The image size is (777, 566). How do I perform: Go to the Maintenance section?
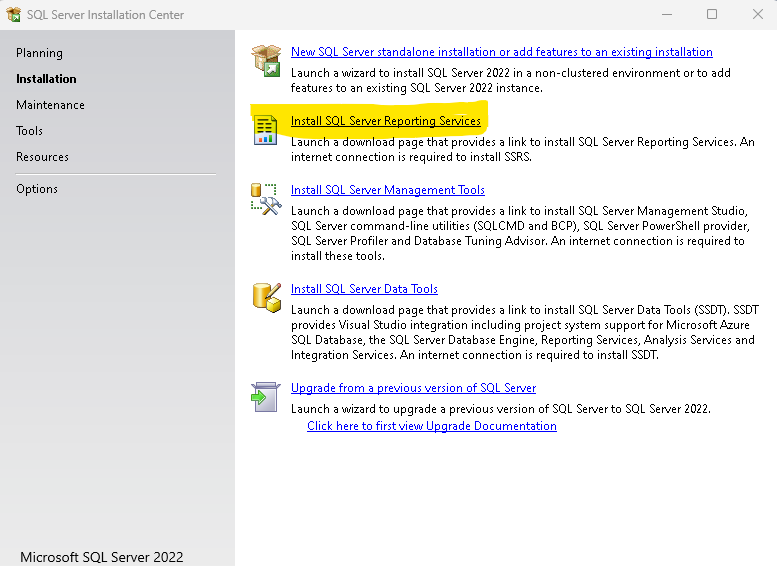(50, 105)
